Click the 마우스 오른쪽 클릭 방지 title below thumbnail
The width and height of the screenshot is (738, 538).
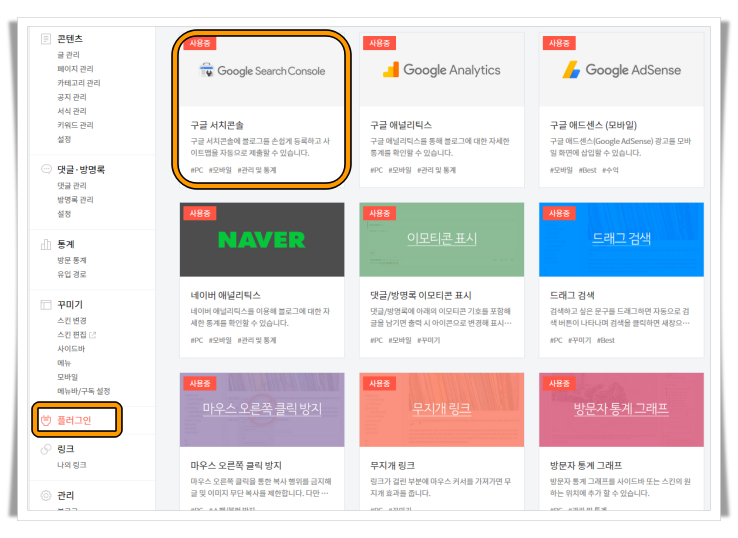(x=236, y=466)
